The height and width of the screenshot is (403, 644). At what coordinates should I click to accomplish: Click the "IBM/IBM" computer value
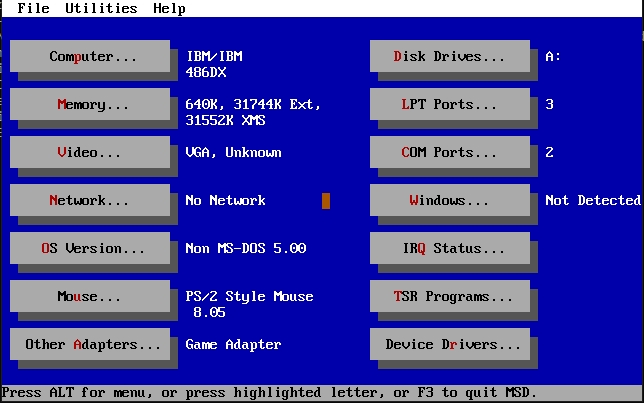click(x=214, y=56)
